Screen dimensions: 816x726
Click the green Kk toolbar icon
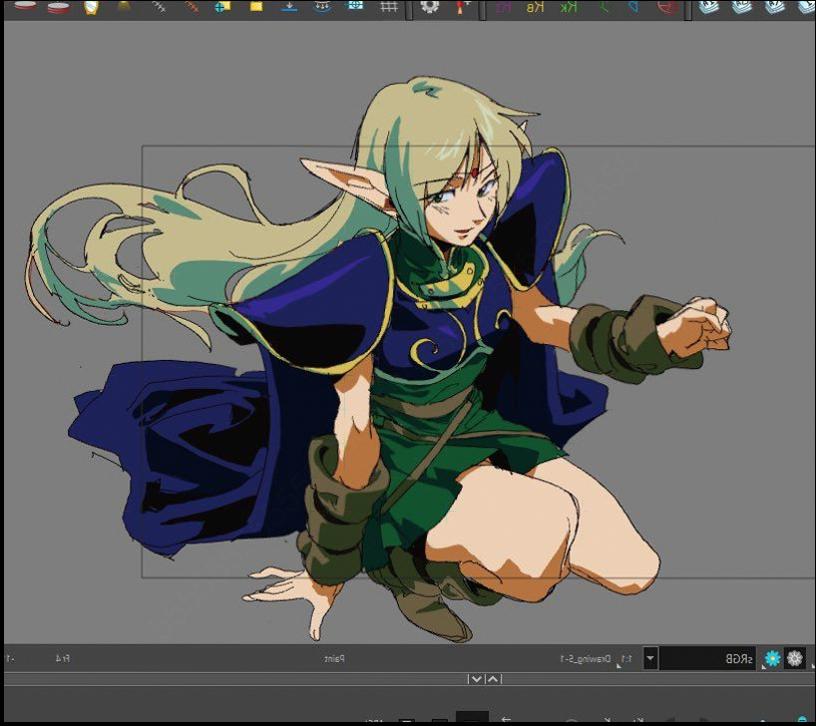point(567,6)
